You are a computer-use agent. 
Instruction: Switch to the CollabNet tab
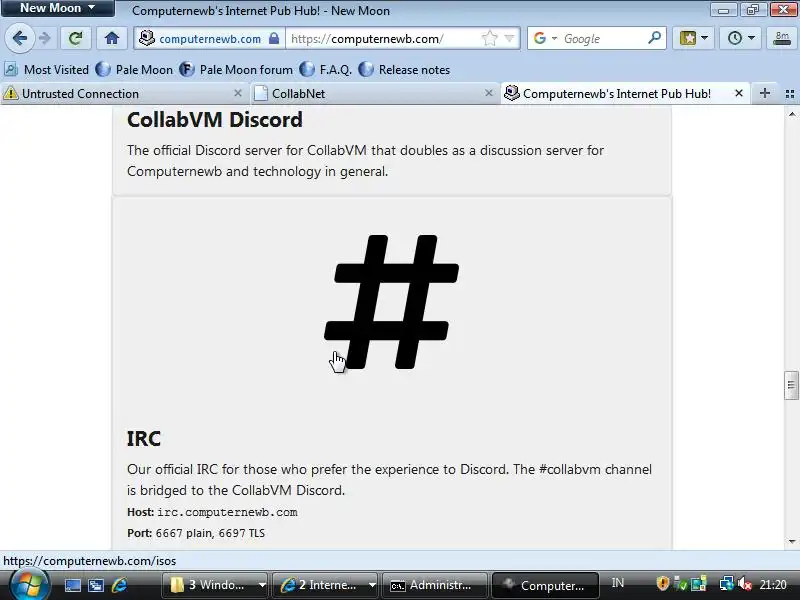click(367, 93)
